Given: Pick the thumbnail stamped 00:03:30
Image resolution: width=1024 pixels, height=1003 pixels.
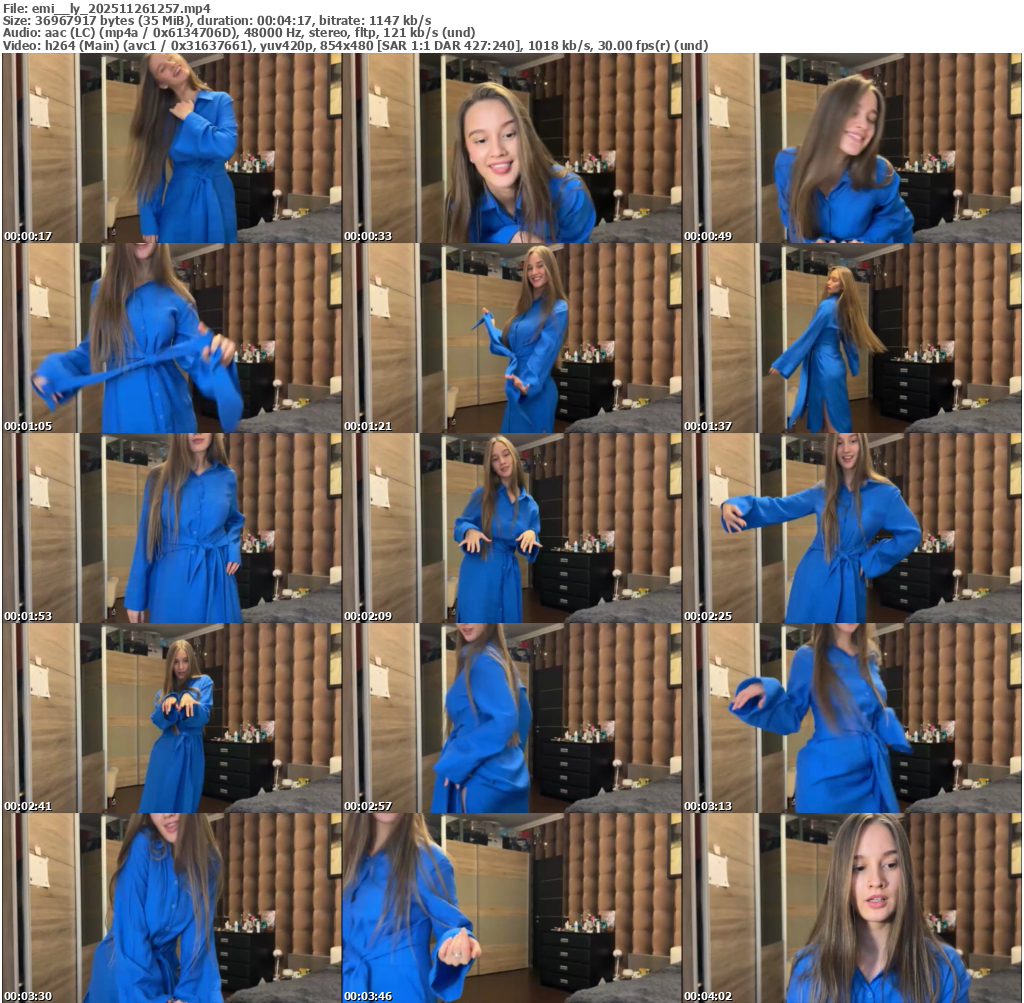Looking at the screenshot, I should pos(172,908).
